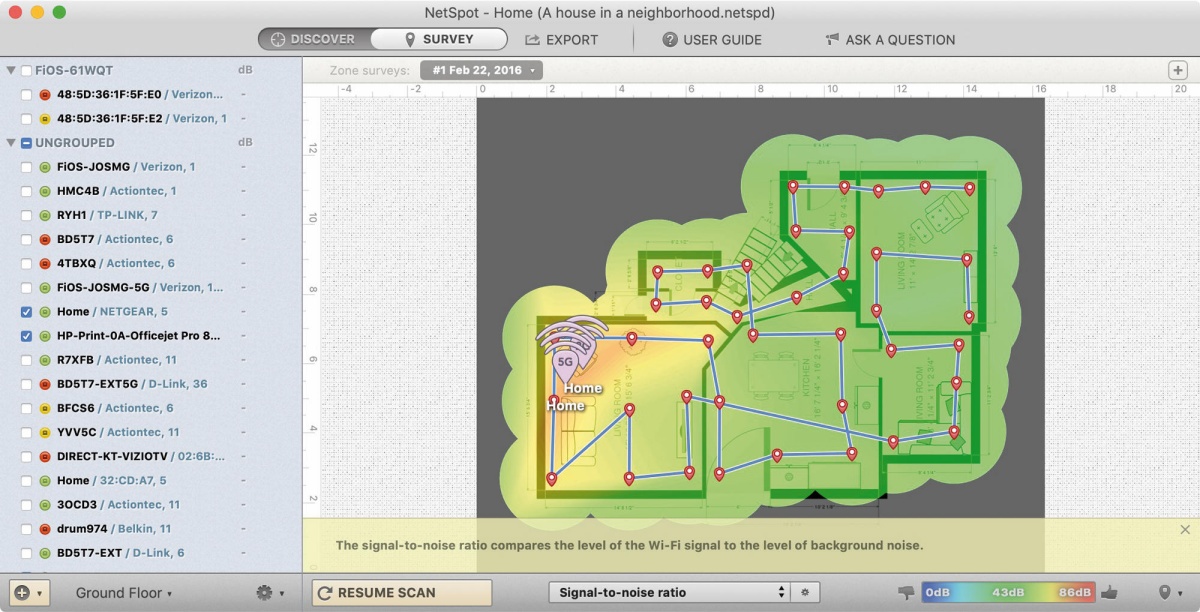Check the BD5T7 / Actiontec, 6 checkbox
The image size is (1200, 612).
pos(26,239)
